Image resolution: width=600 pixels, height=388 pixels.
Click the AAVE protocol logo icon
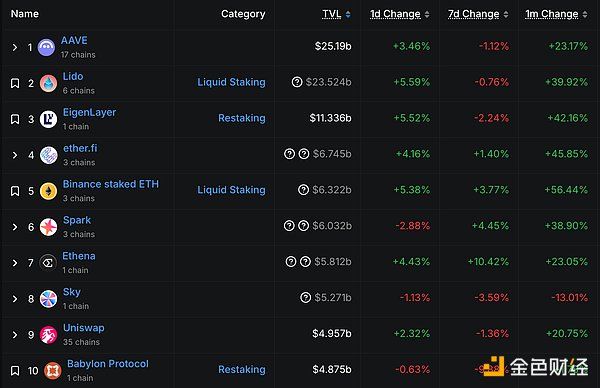(x=46, y=47)
